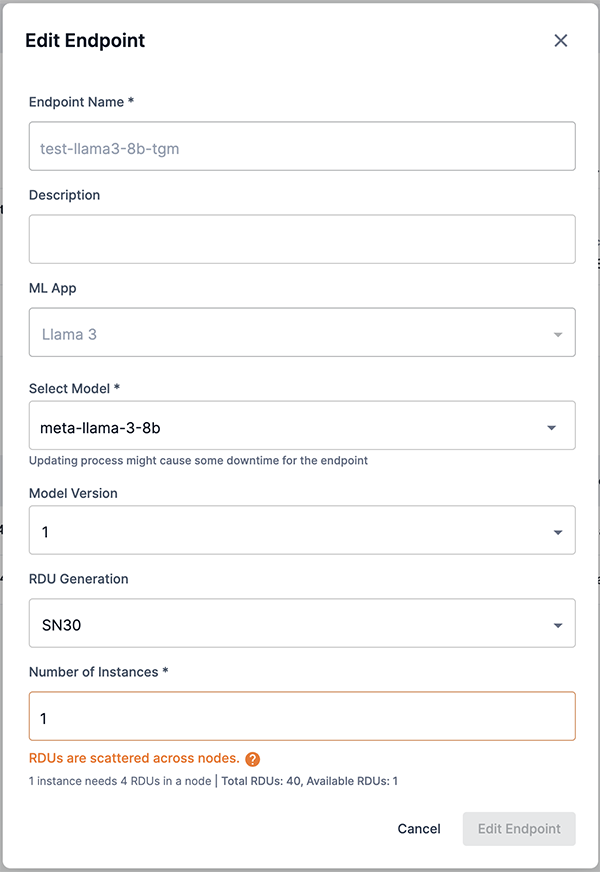Close the Edit Endpoint dialog with X
The height and width of the screenshot is (872, 600).
[561, 40]
